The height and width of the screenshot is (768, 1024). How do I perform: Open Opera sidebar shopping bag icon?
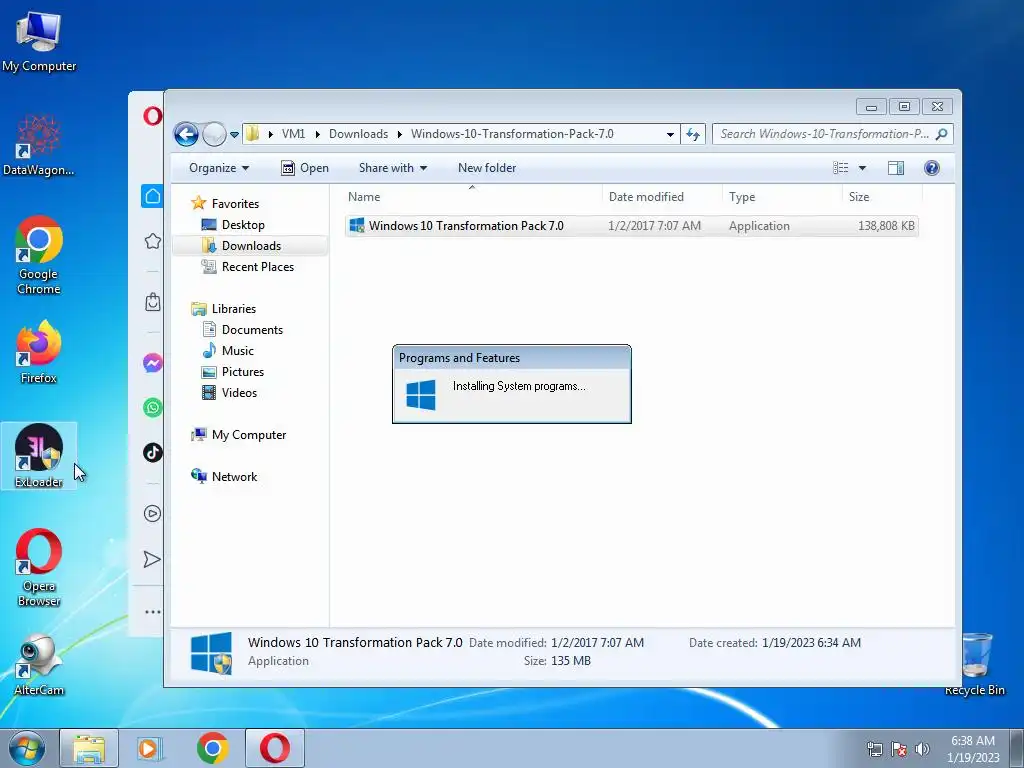[x=152, y=302]
